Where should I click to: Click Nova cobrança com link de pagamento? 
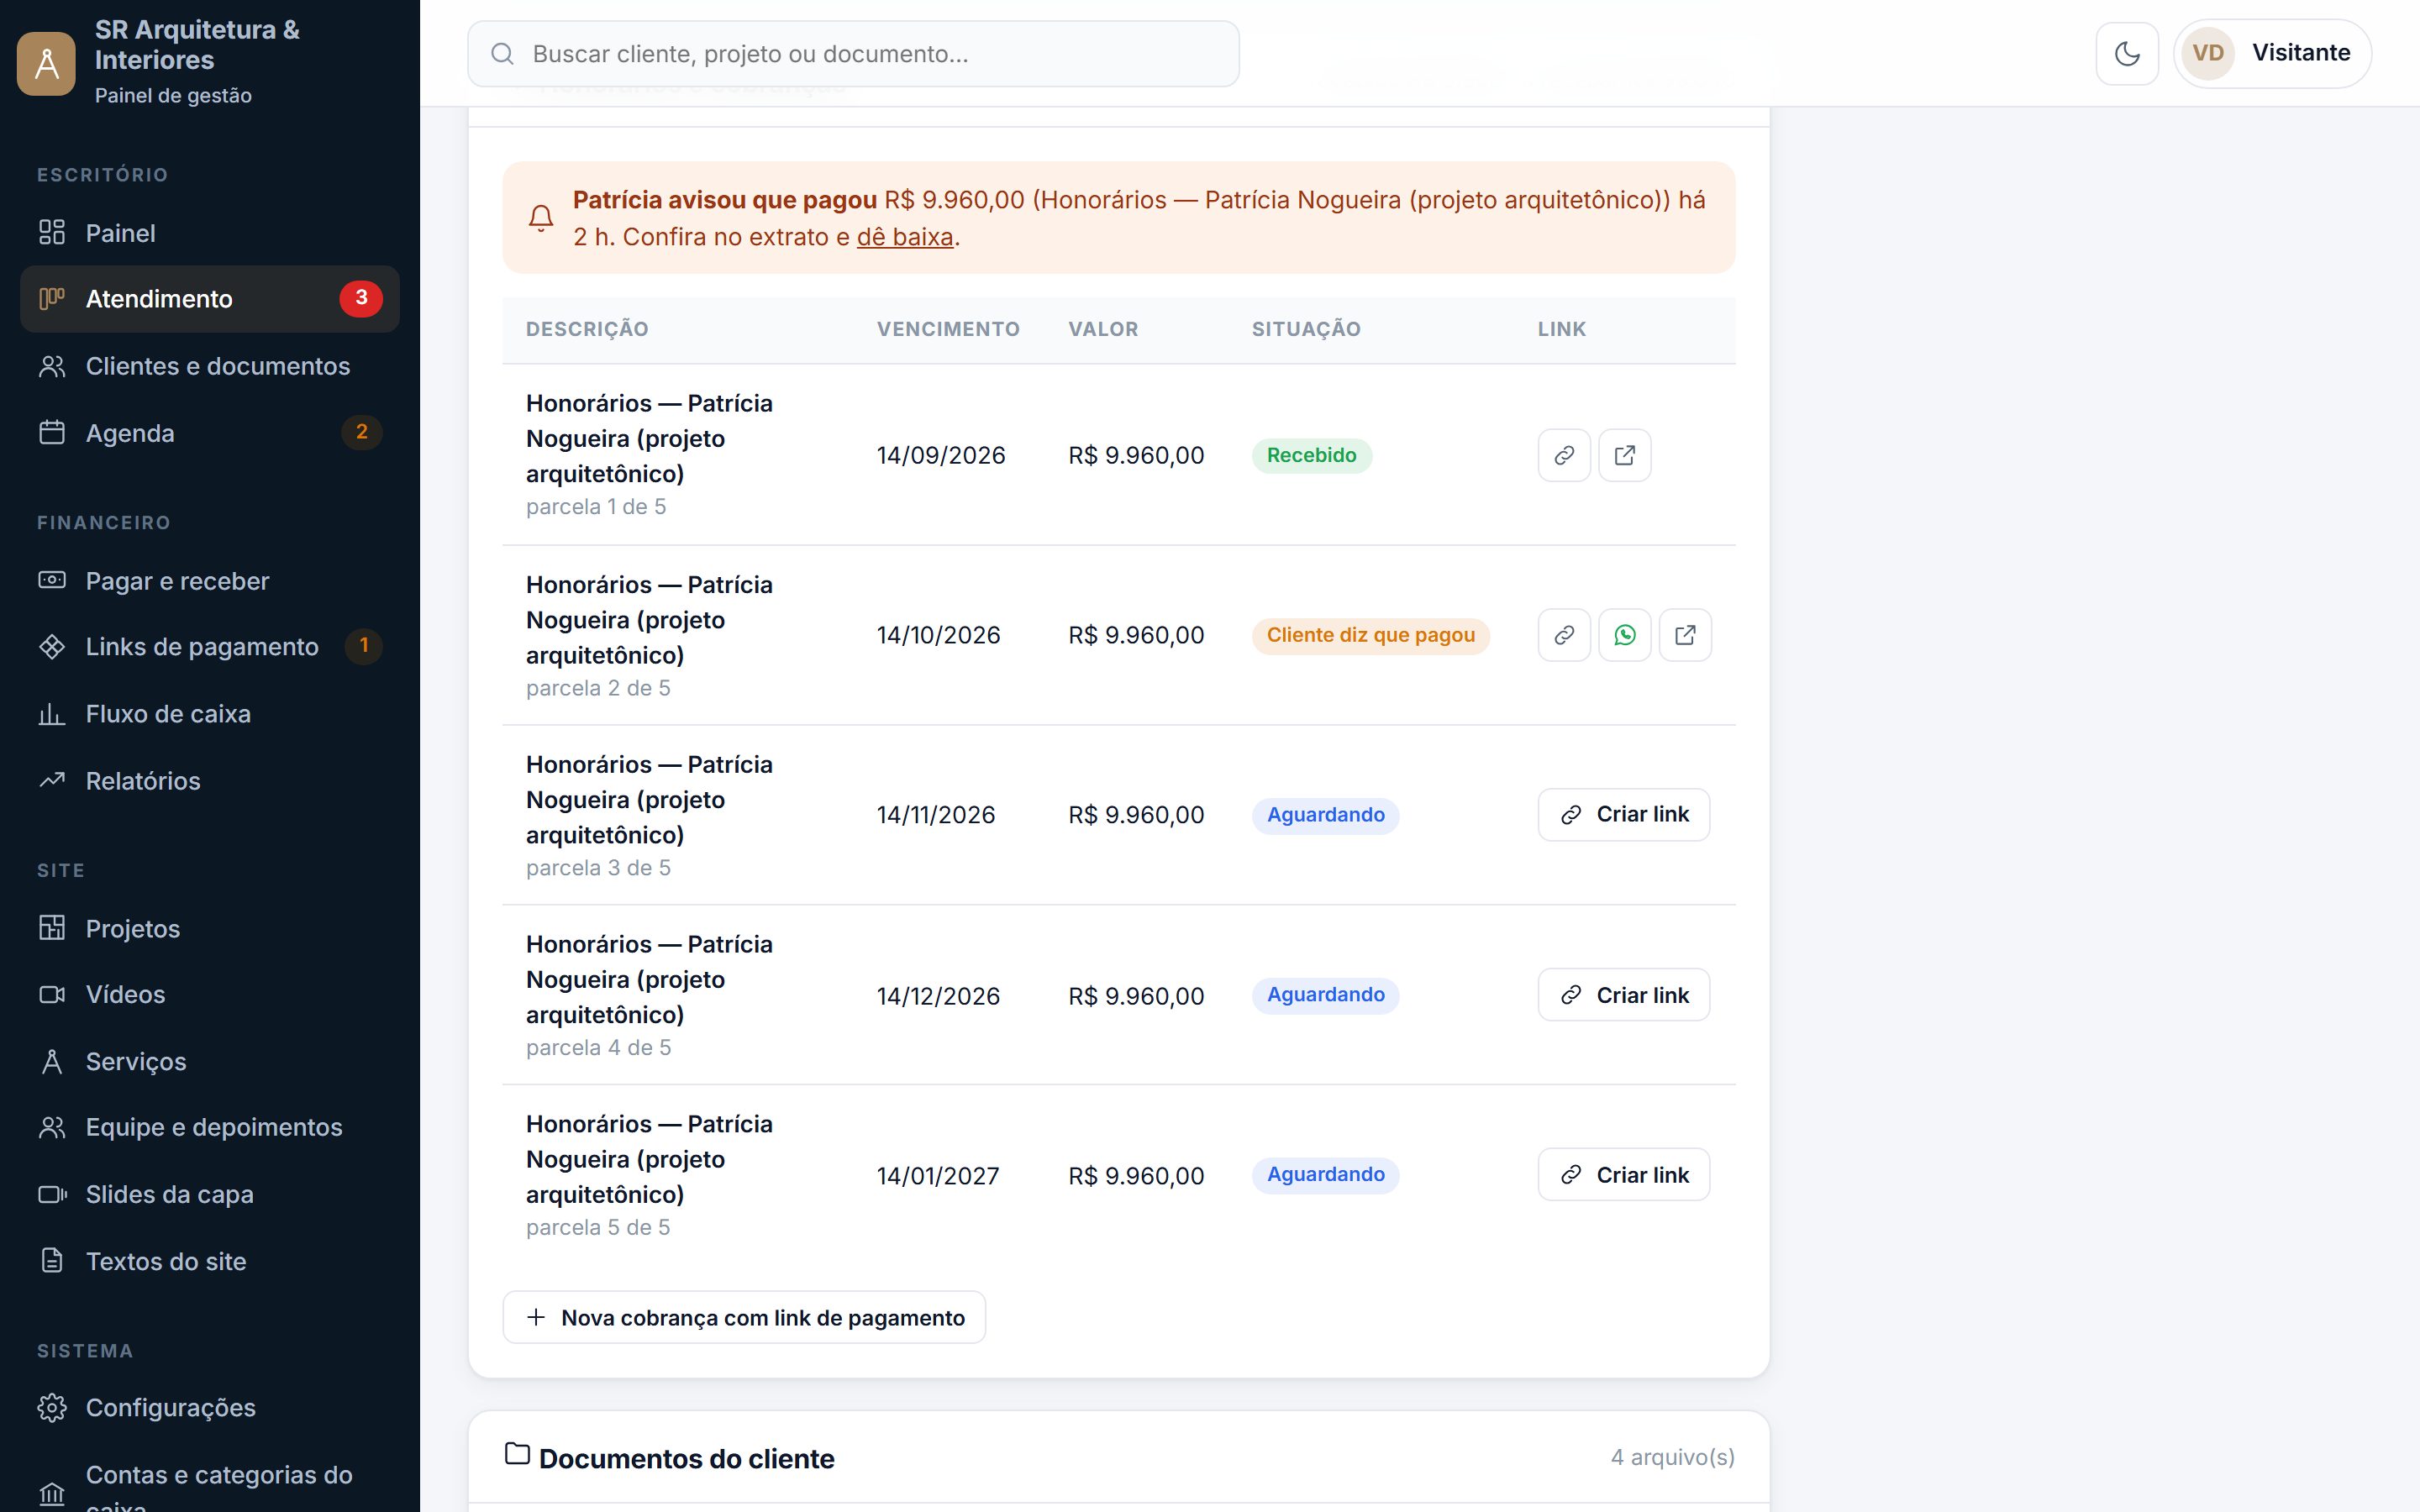744,1318
